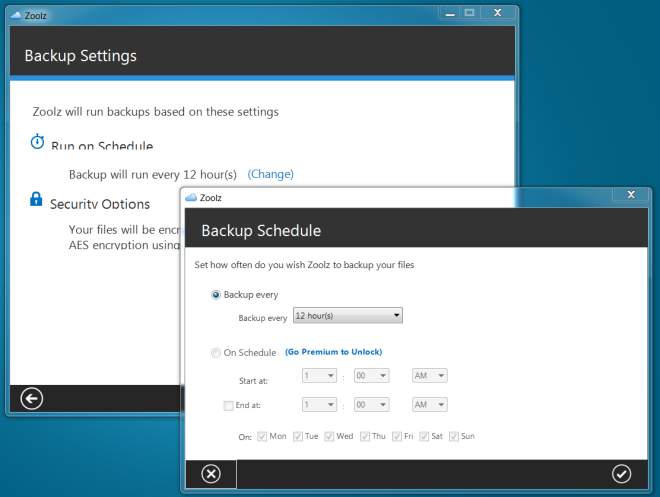
Task: Maximize the Backup Settings window
Action: (469, 13)
